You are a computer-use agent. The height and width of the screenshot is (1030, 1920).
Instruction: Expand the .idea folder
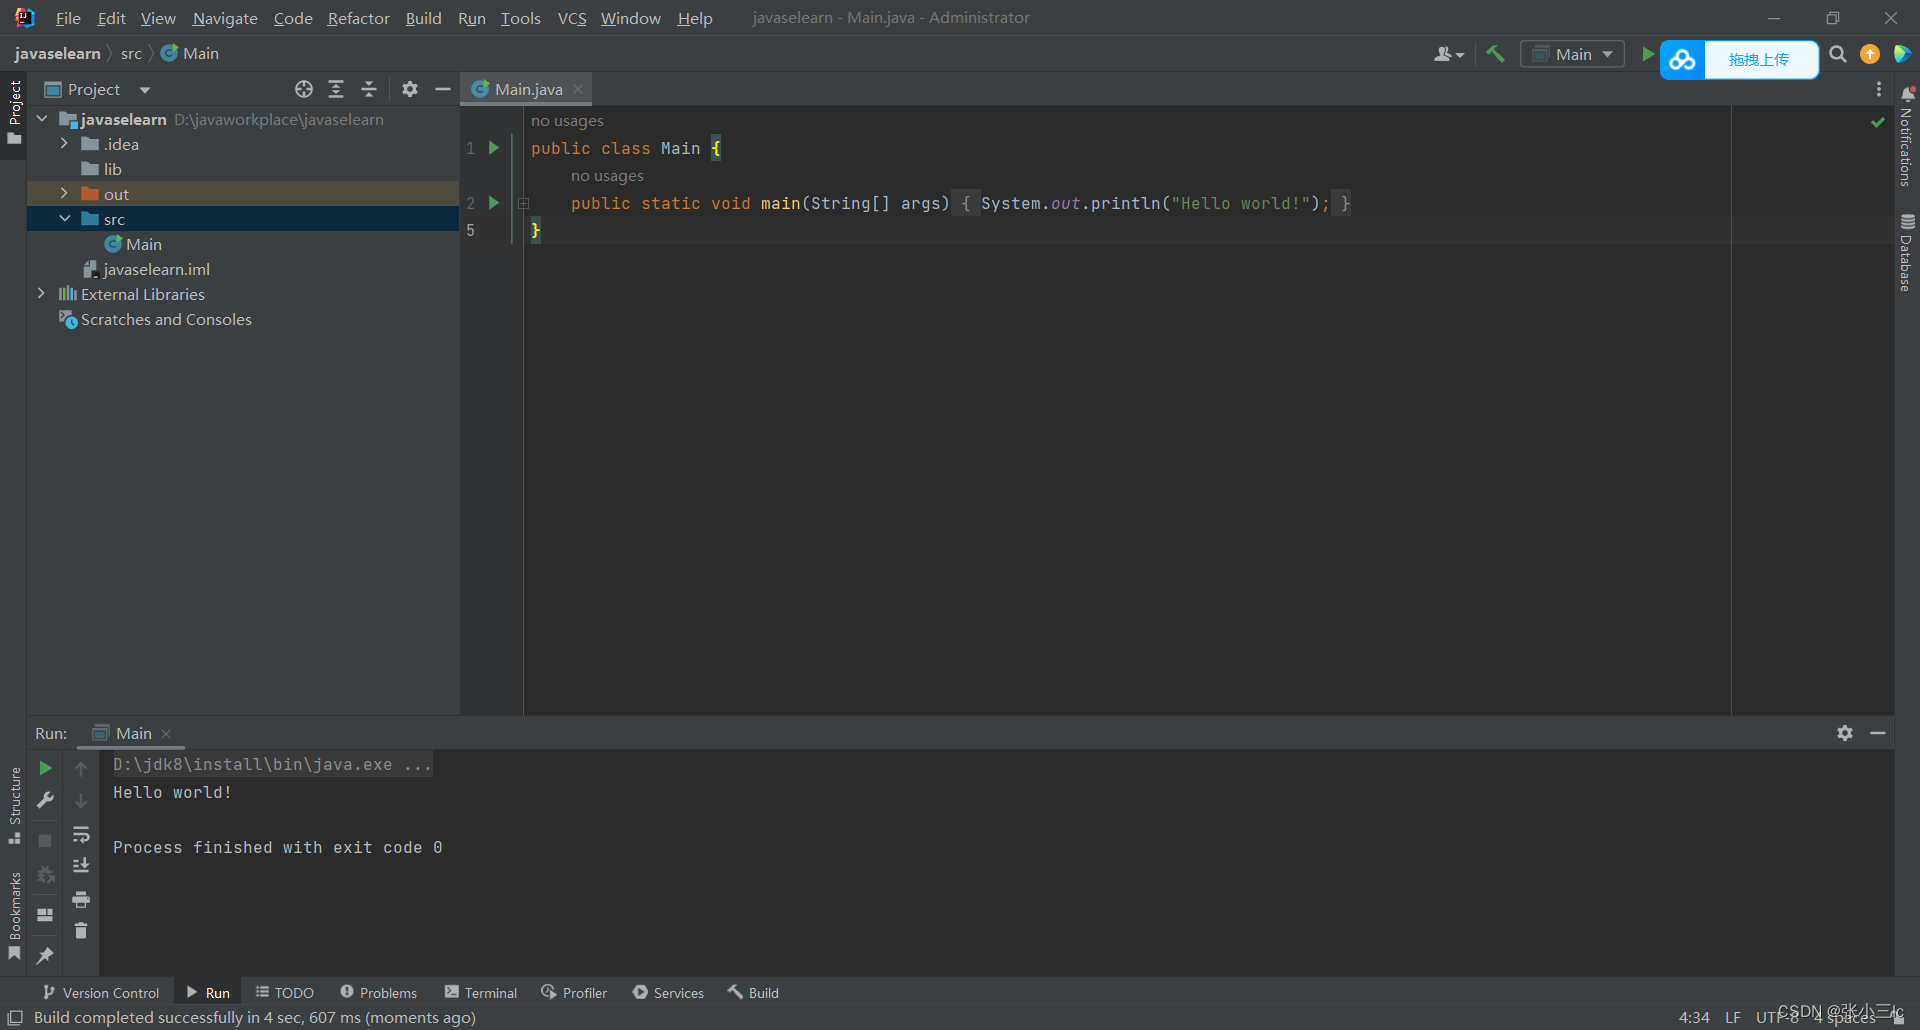[64, 144]
